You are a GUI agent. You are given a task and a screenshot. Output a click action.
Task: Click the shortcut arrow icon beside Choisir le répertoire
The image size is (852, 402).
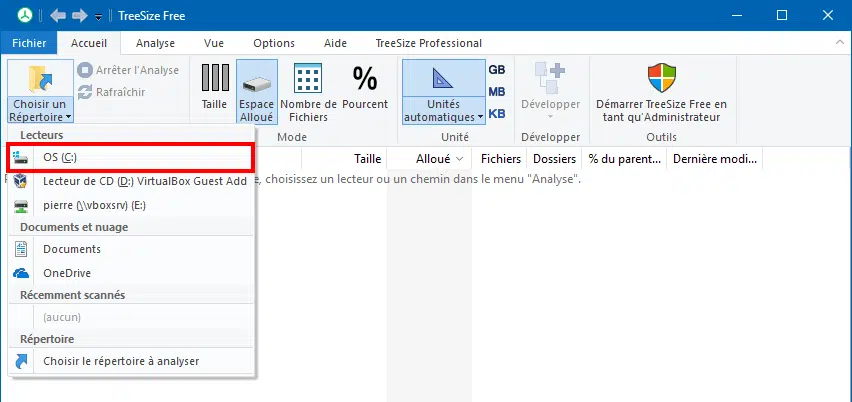(21, 361)
